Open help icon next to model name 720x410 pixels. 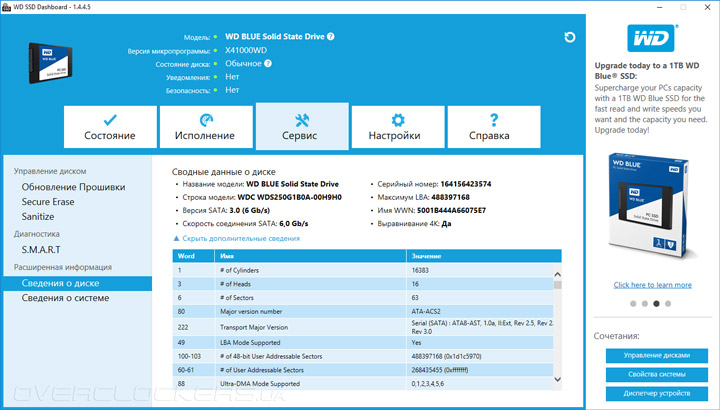[331, 37]
